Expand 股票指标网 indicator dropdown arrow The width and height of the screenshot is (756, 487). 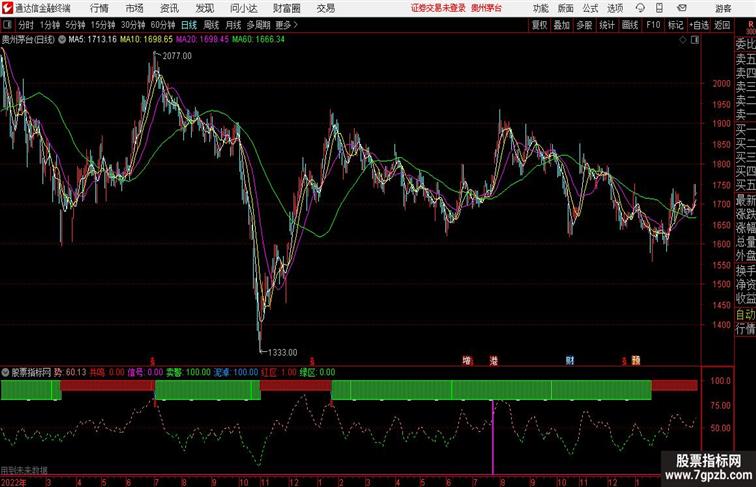(5, 372)
